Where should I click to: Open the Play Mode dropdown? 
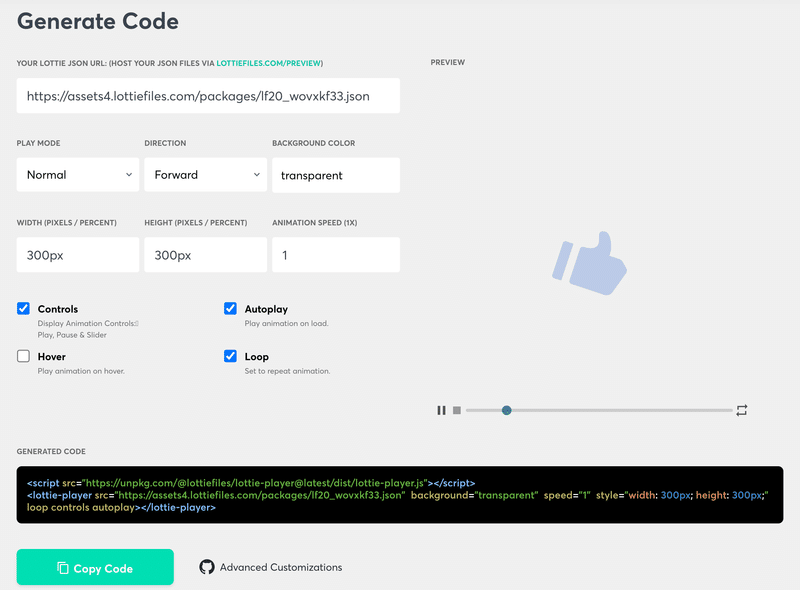(x=78, y=175)
